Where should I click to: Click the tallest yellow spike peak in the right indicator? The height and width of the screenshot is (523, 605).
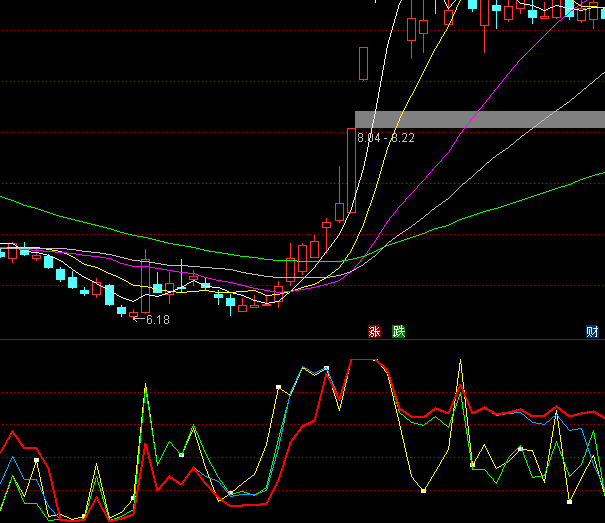pos(460,360)
